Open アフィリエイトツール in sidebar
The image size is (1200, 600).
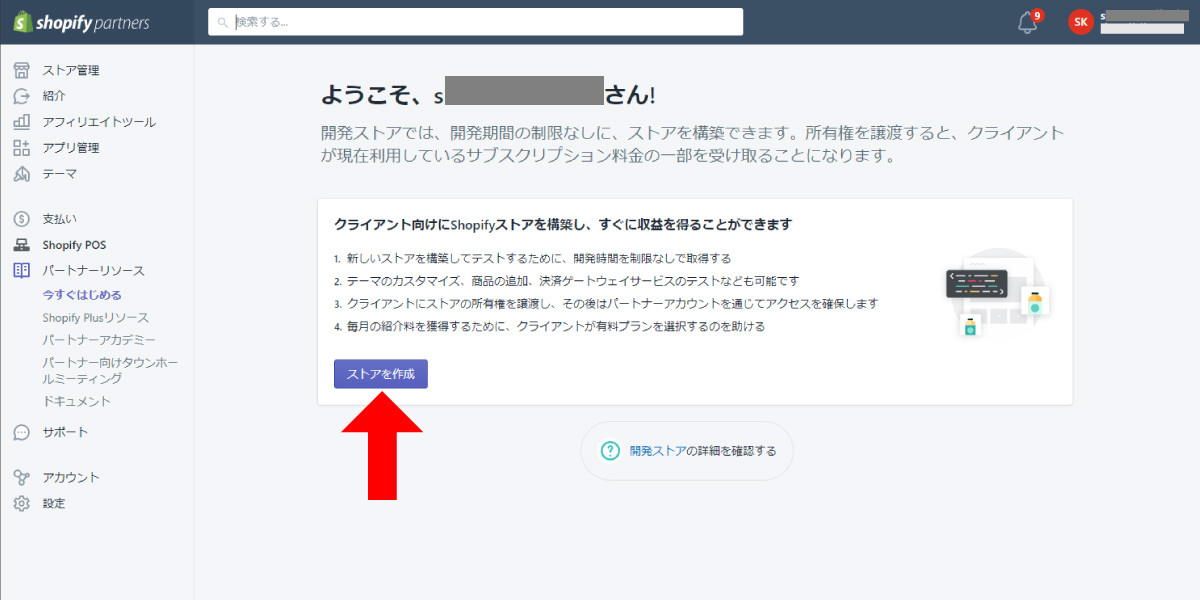(99, 122)
